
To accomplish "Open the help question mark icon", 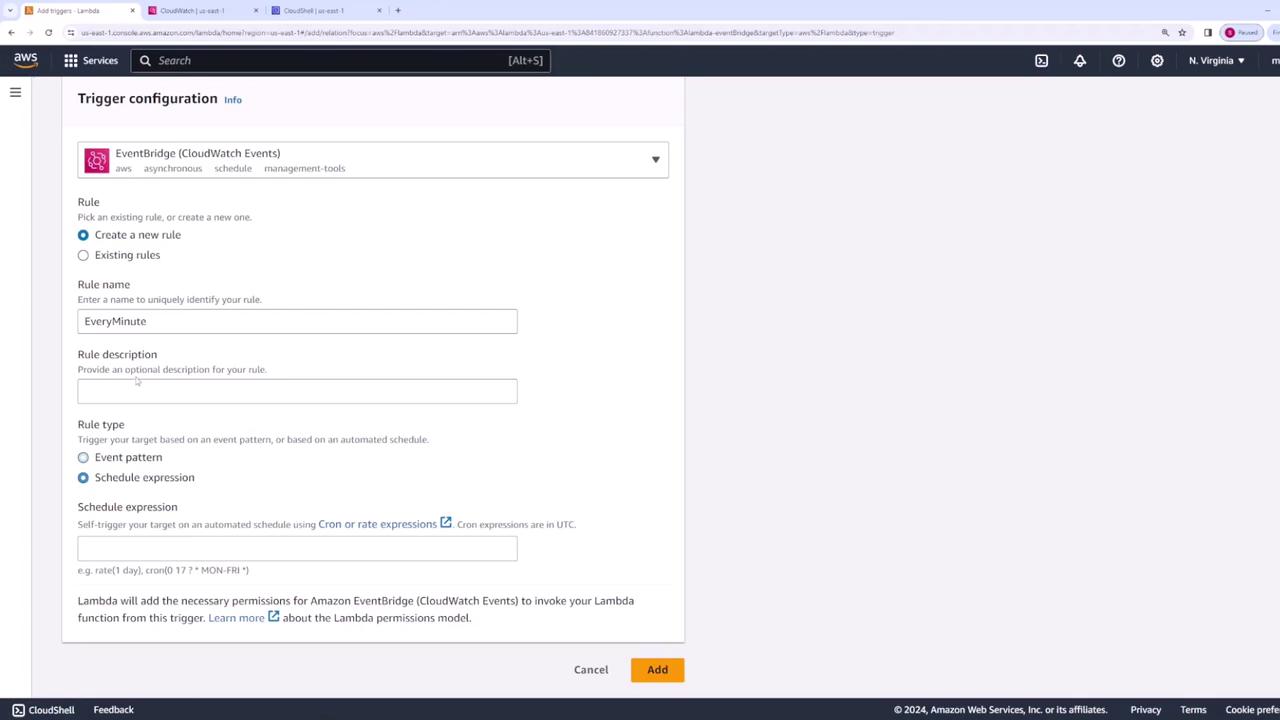I will pyautogui.click(x=1119, y=61).
